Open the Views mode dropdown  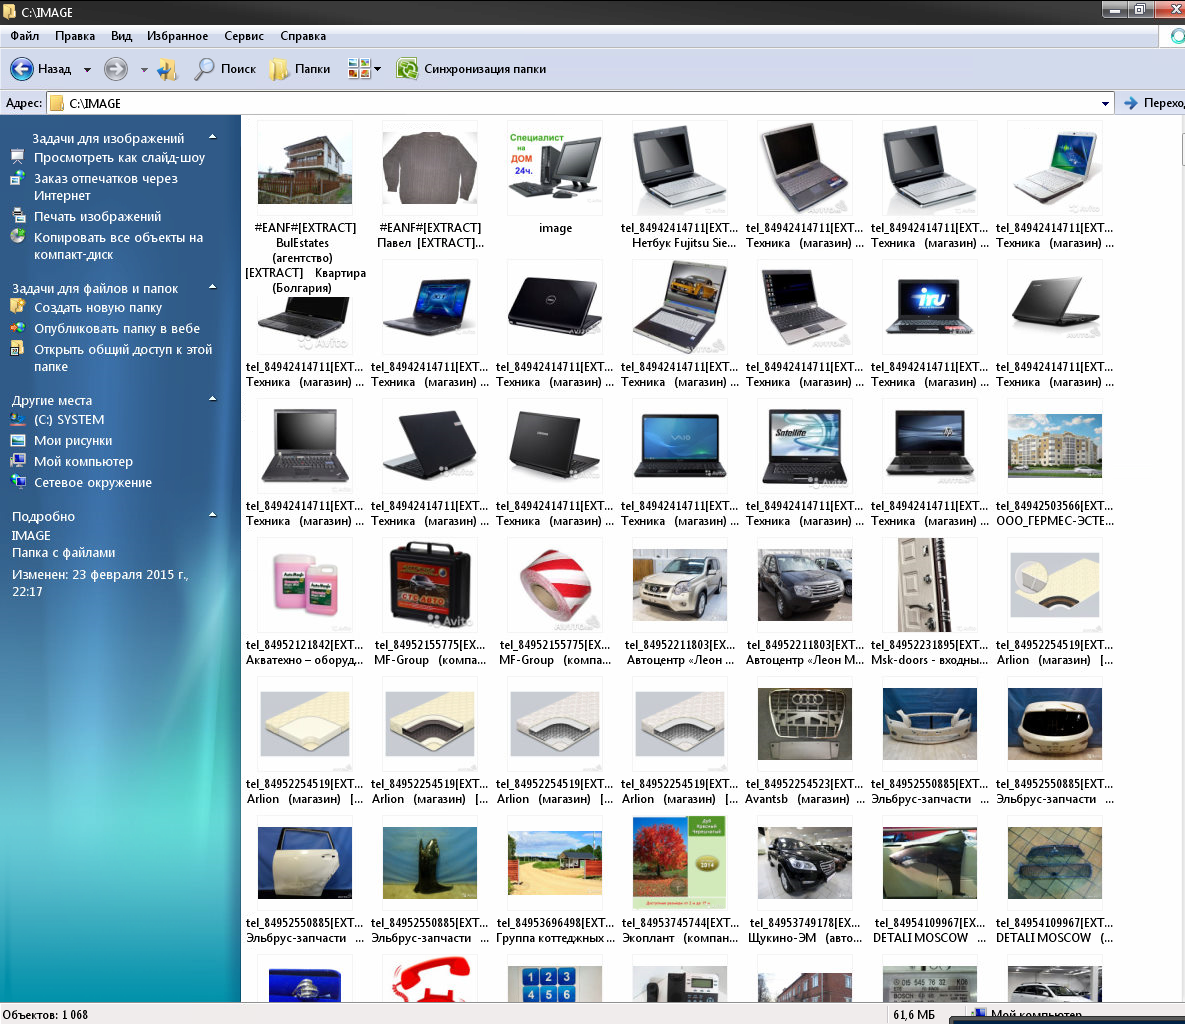pos(377,69)
